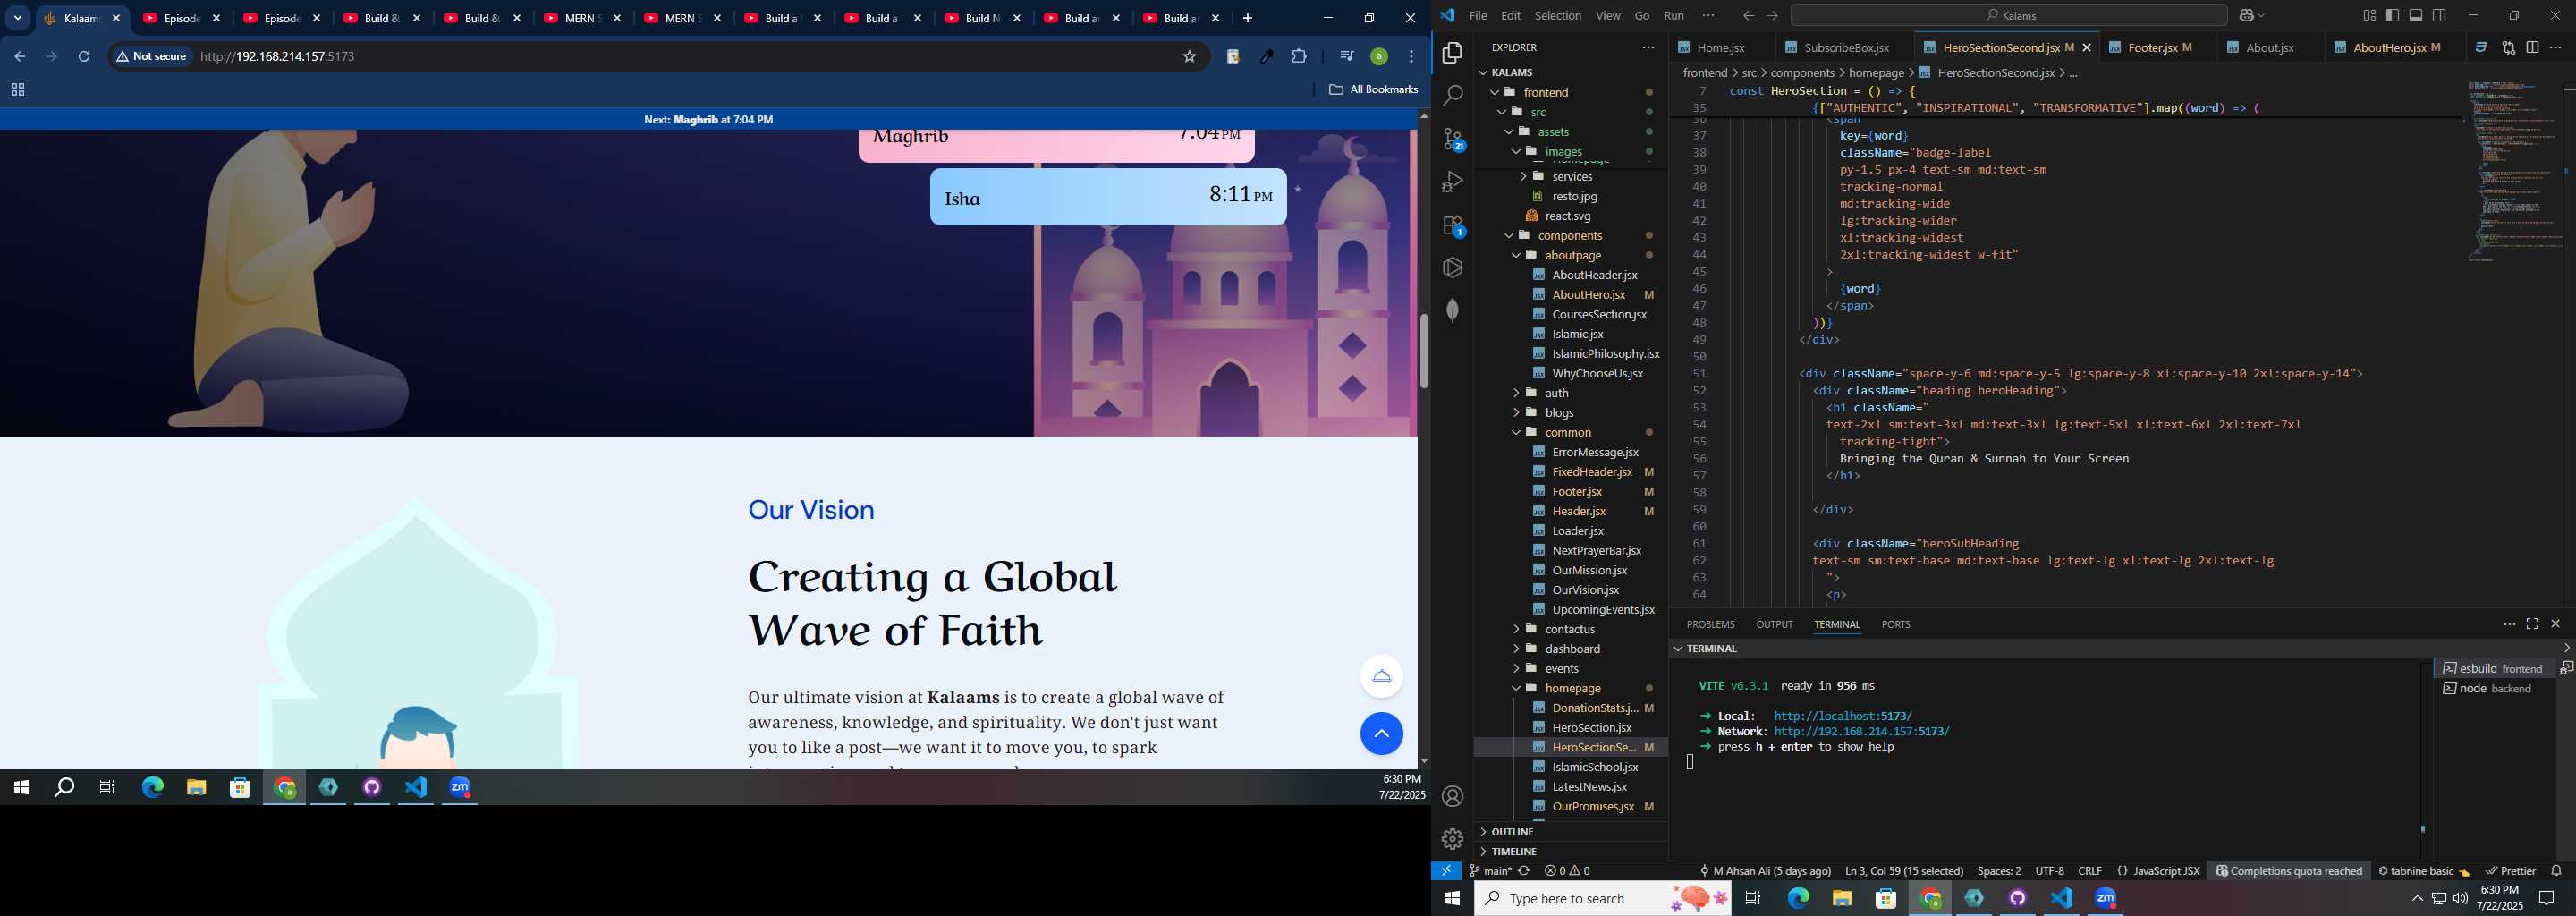The height and width of the screenshot is (916, 2576).
Task: Click the Open Changes icon in editor toolbar
Action: pyautogui.click(x=2508, y=47)
